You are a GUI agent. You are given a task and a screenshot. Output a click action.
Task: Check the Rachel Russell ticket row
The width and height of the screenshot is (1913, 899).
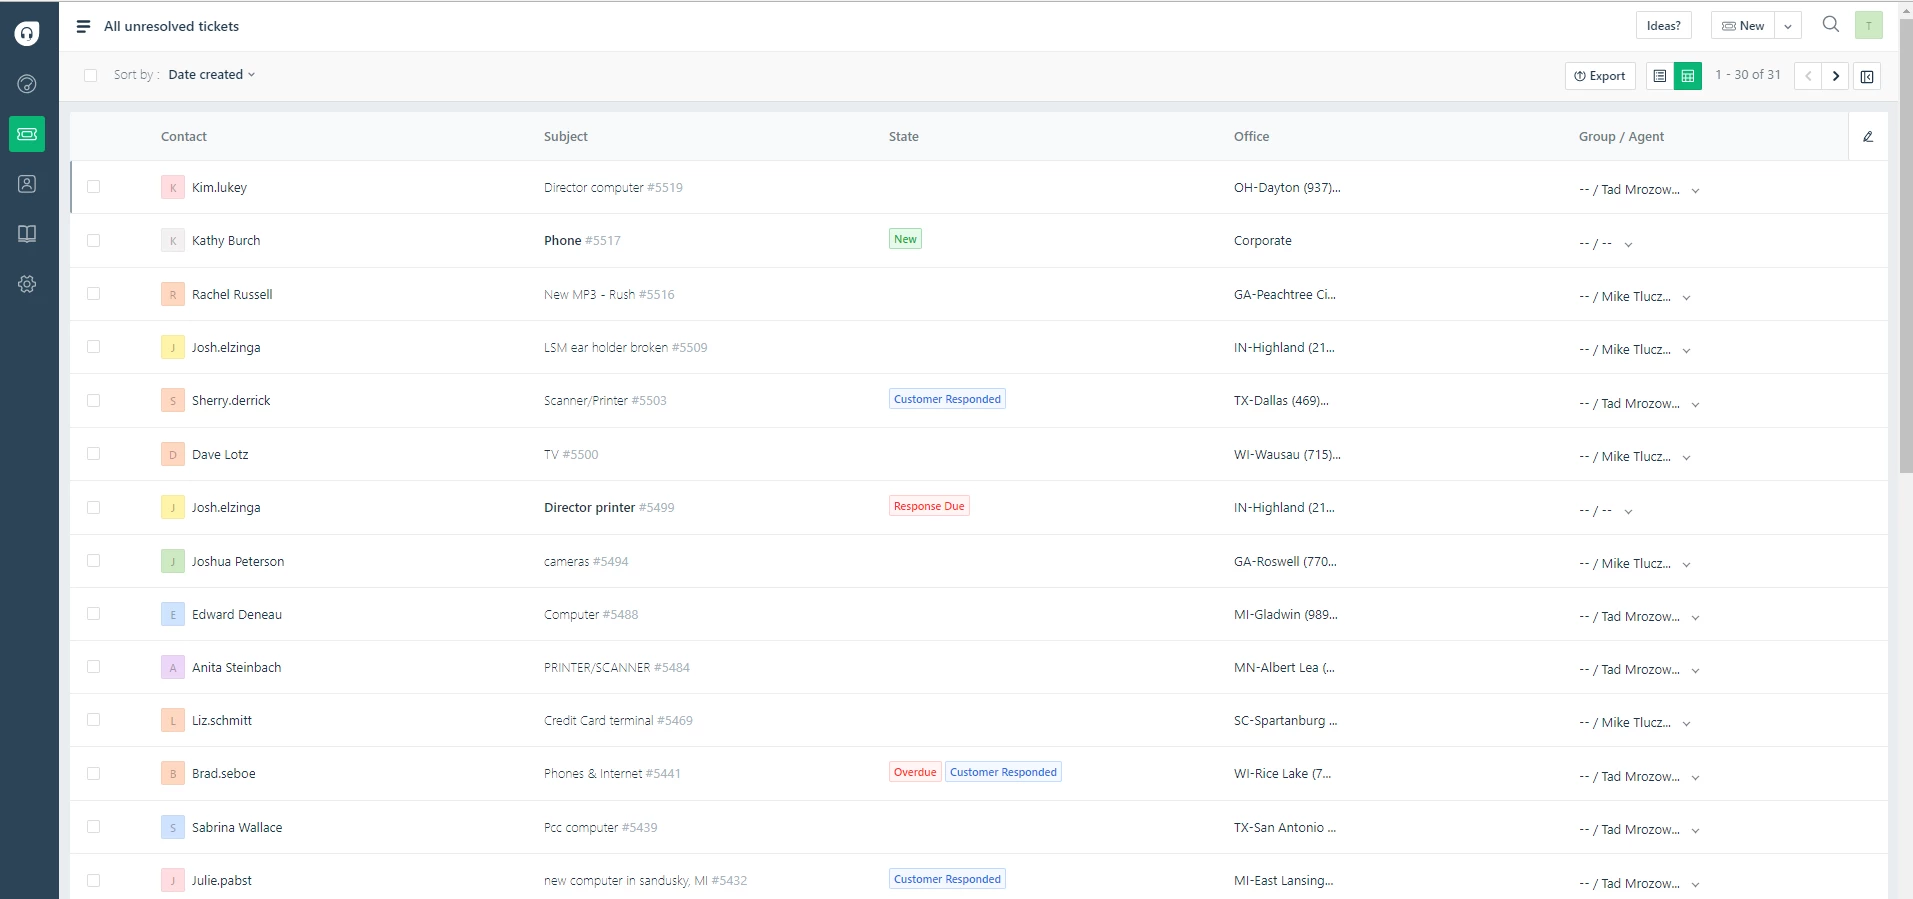tap(94, 293)
